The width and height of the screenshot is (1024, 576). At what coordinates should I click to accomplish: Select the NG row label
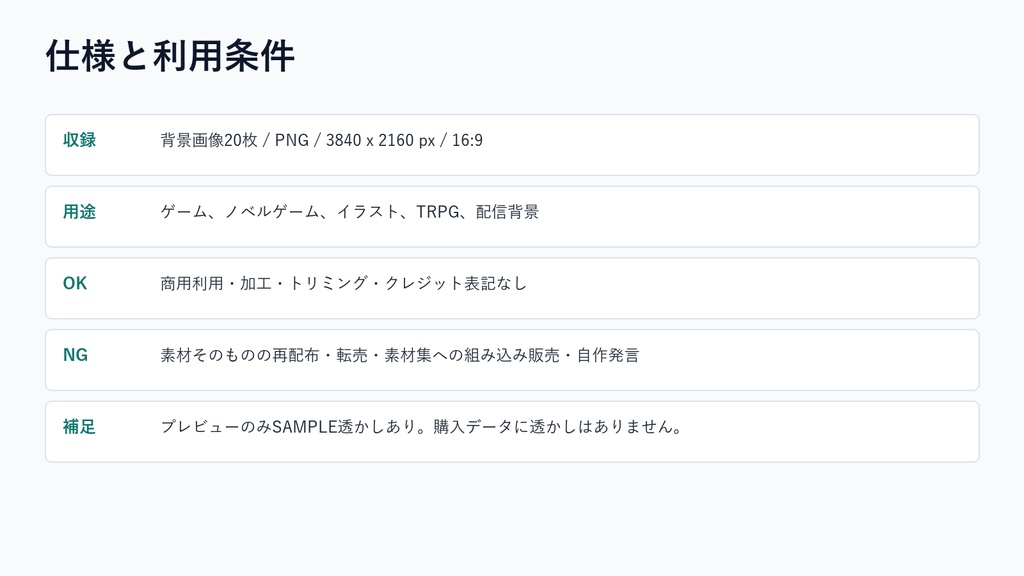(x=75, y=355)
